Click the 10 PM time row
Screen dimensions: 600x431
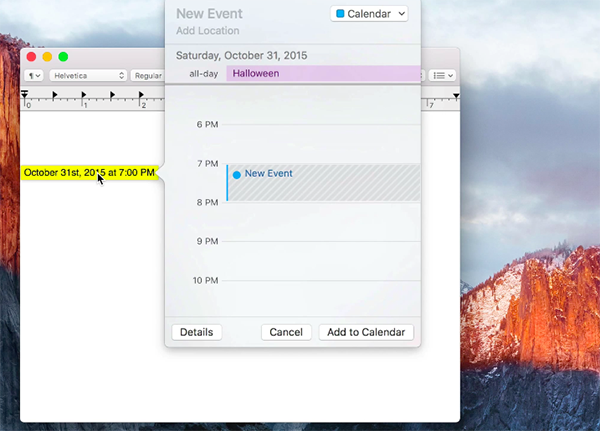click(x=306, y=280)
